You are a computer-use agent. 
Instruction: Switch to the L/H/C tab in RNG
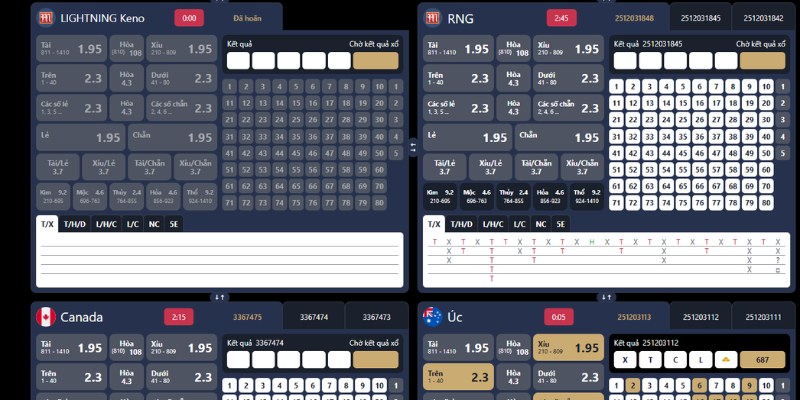pos(493,224)
